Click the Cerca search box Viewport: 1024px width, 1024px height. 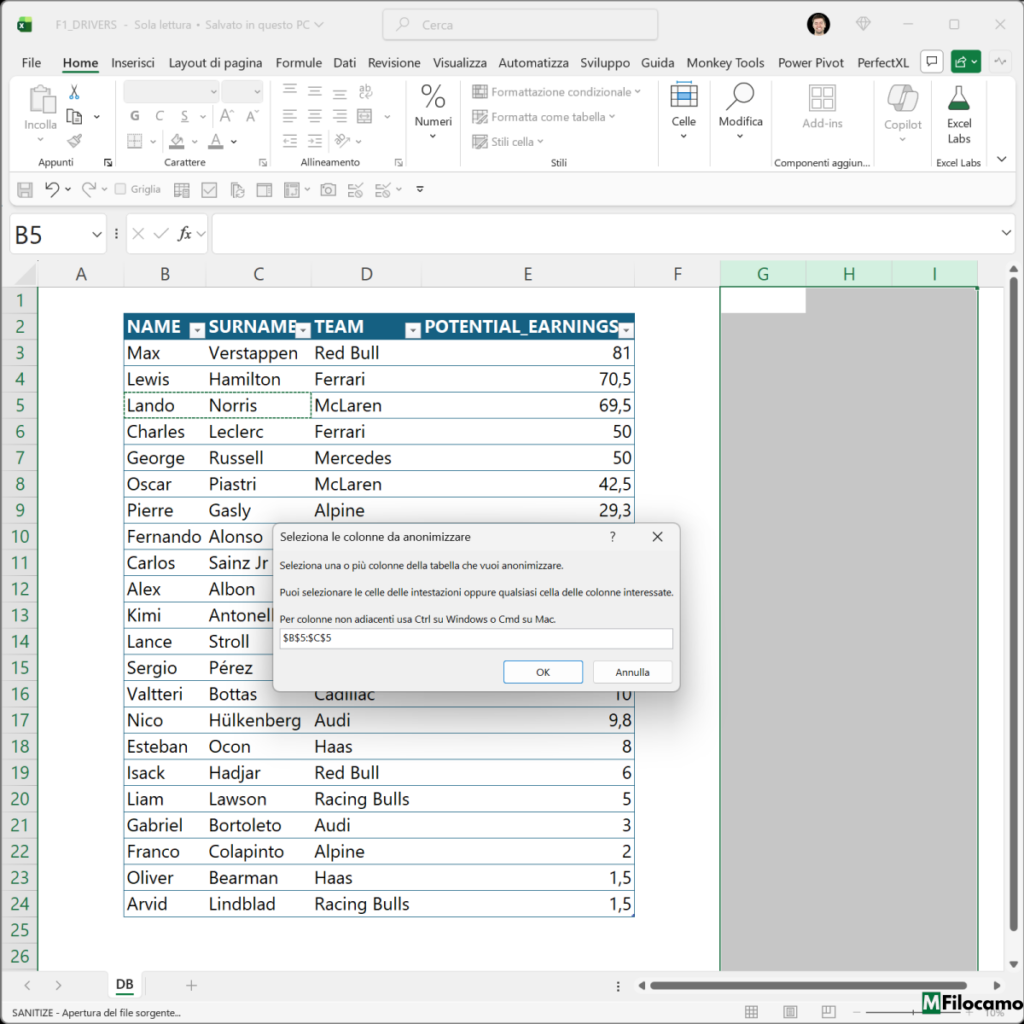[x=520, y=25]
